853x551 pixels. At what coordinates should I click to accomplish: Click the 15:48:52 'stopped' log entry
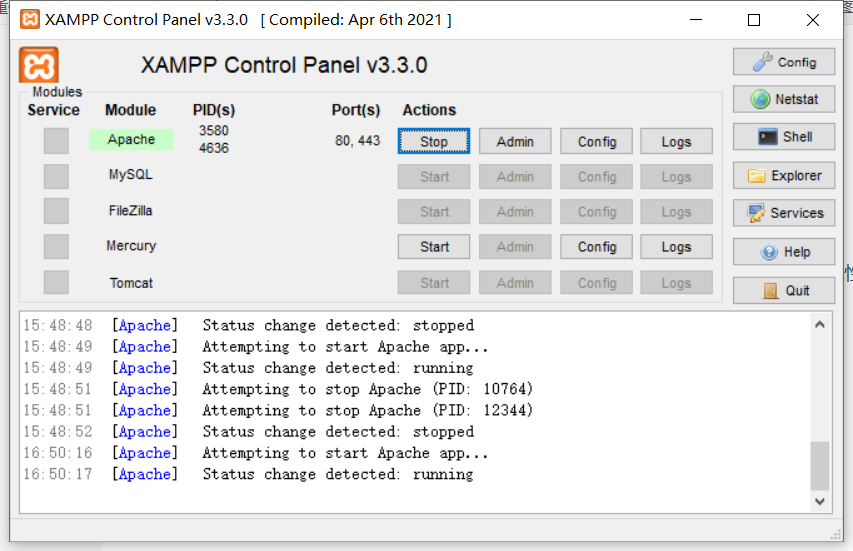pyautogui.click(x=249, y=432)
